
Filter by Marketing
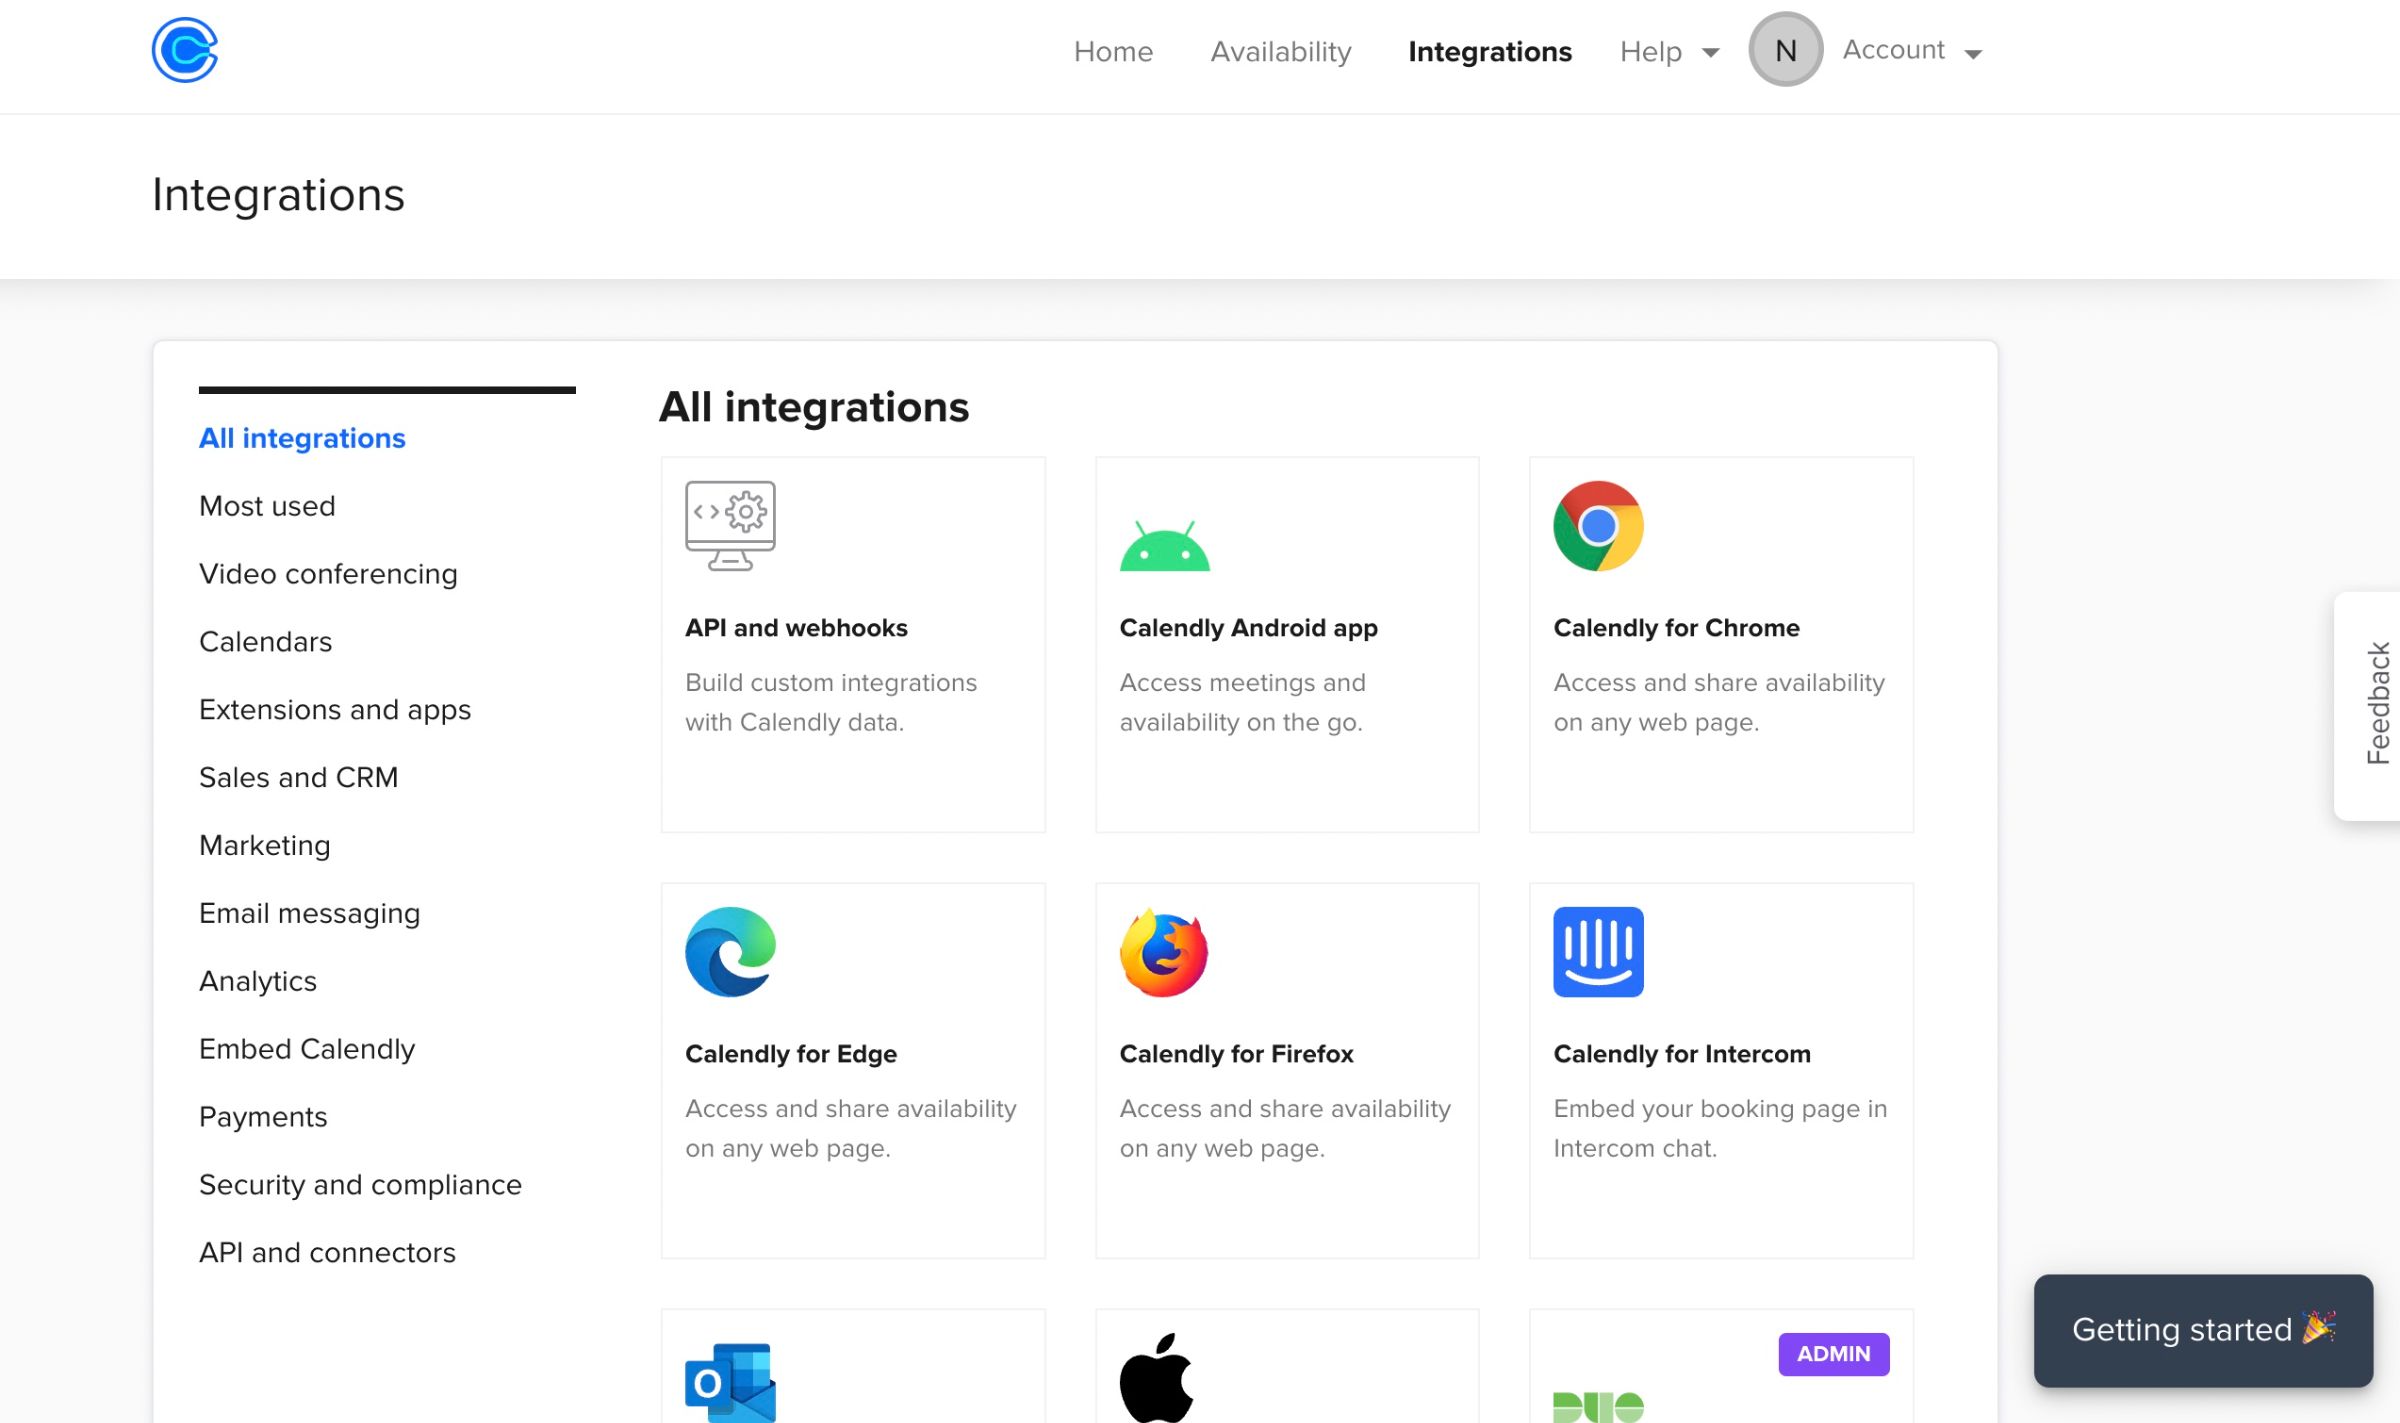[264, 845]
